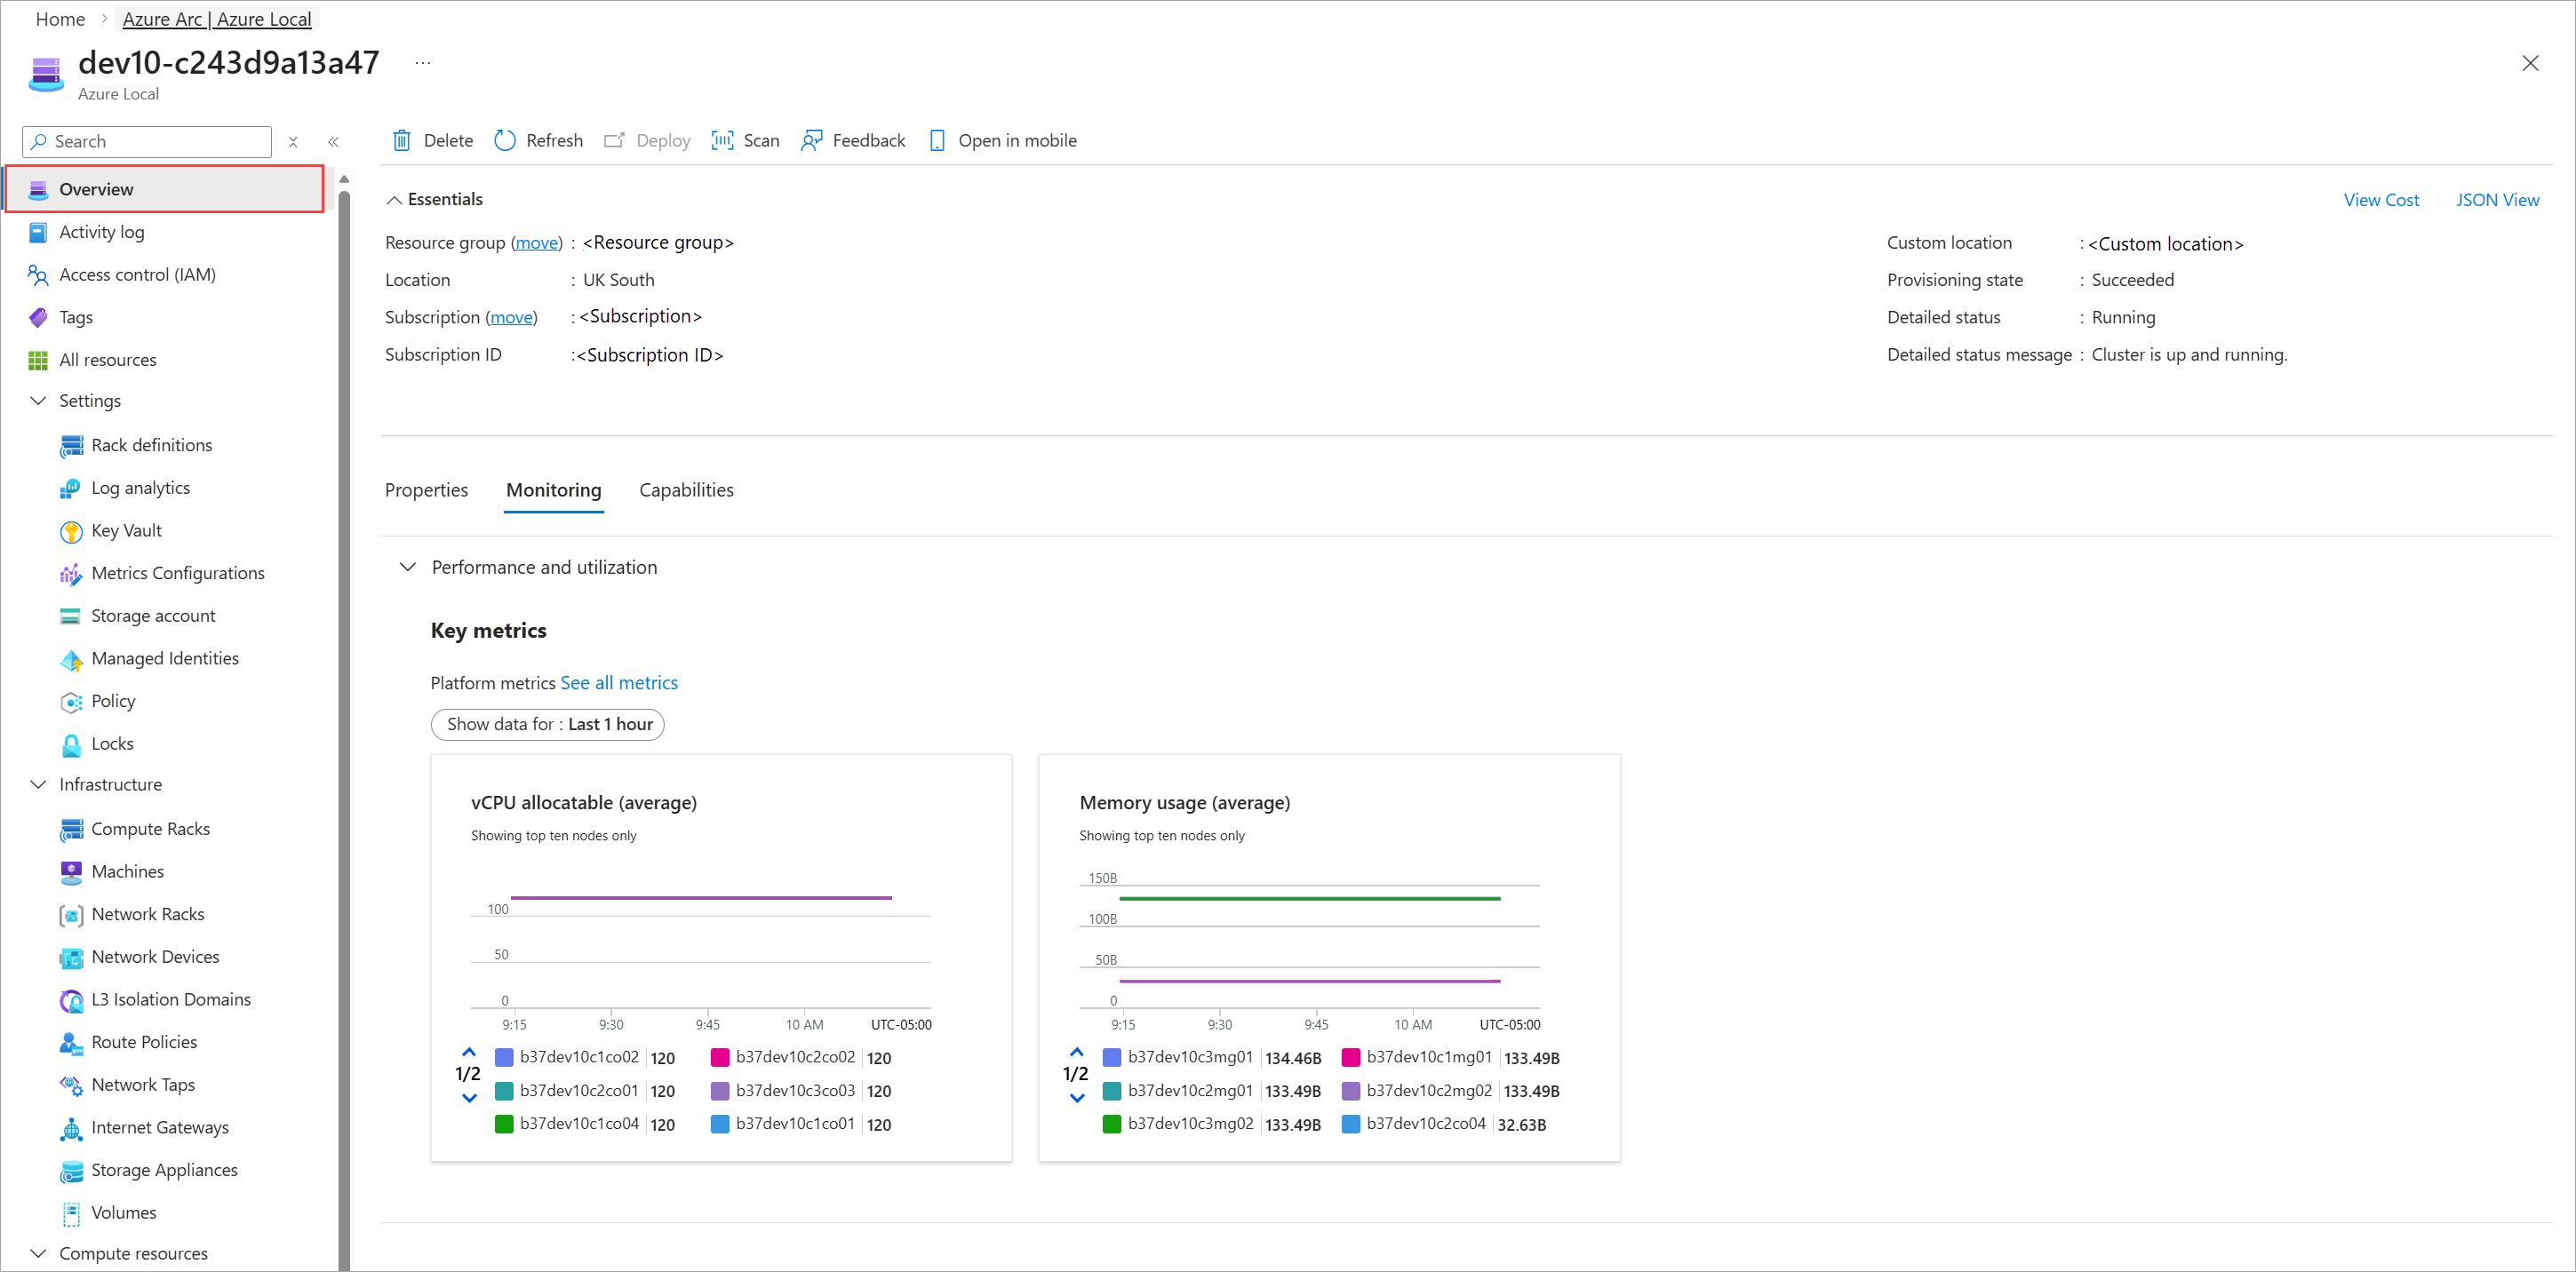Click the b37dev10c2co02 pink legend swatch

pyautogui.click(x=719, y=1057)
